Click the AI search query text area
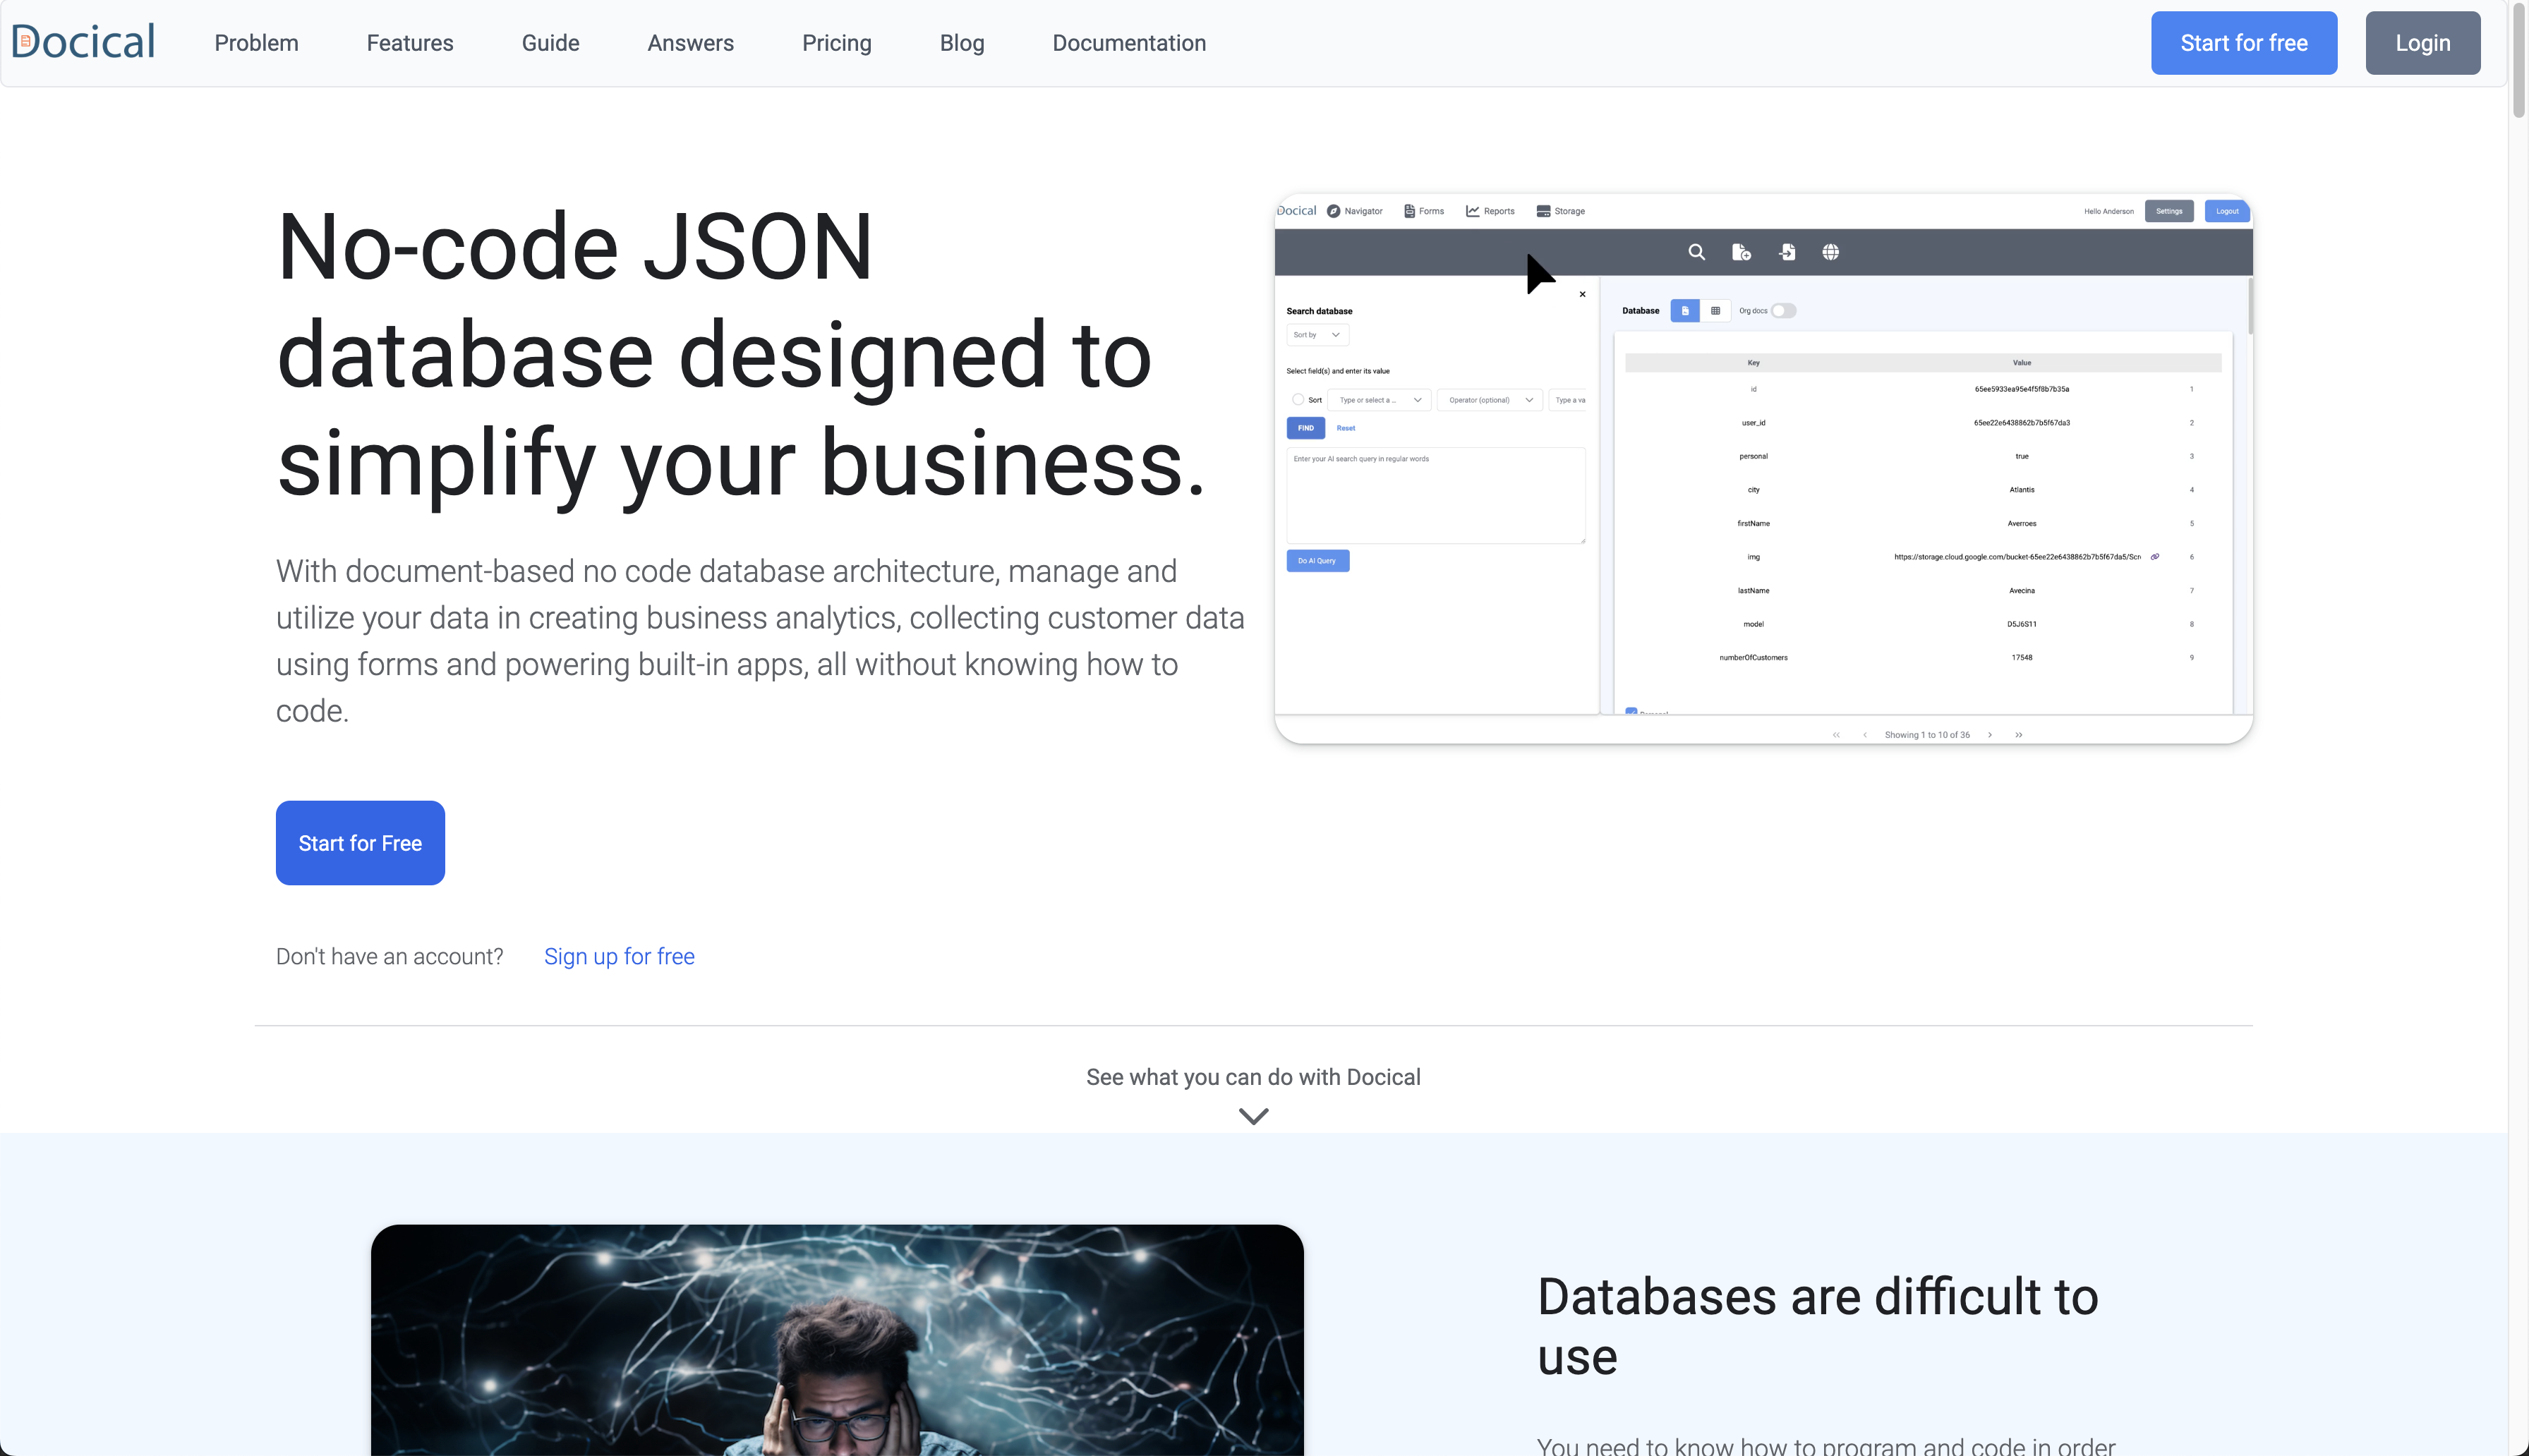Image resolution: width=2529 pixels, height=1456 pixels. (1436, 496)
